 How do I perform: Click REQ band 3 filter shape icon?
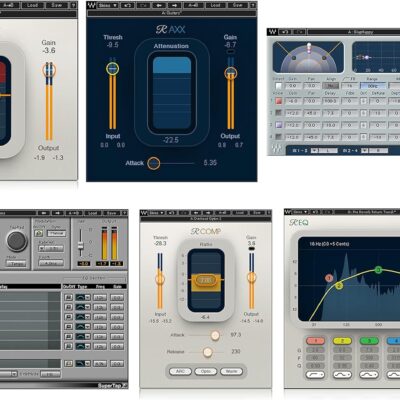369,375
